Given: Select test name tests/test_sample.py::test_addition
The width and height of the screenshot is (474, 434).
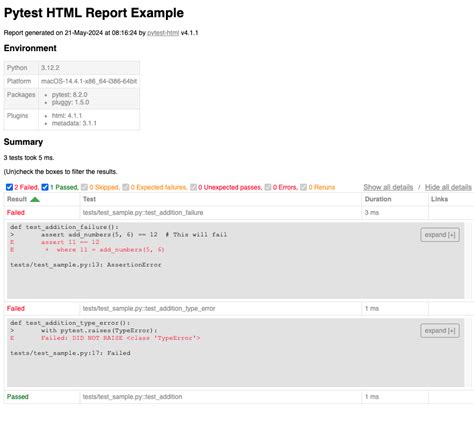Looking at the screenshot, I should [x=132, y=397].
